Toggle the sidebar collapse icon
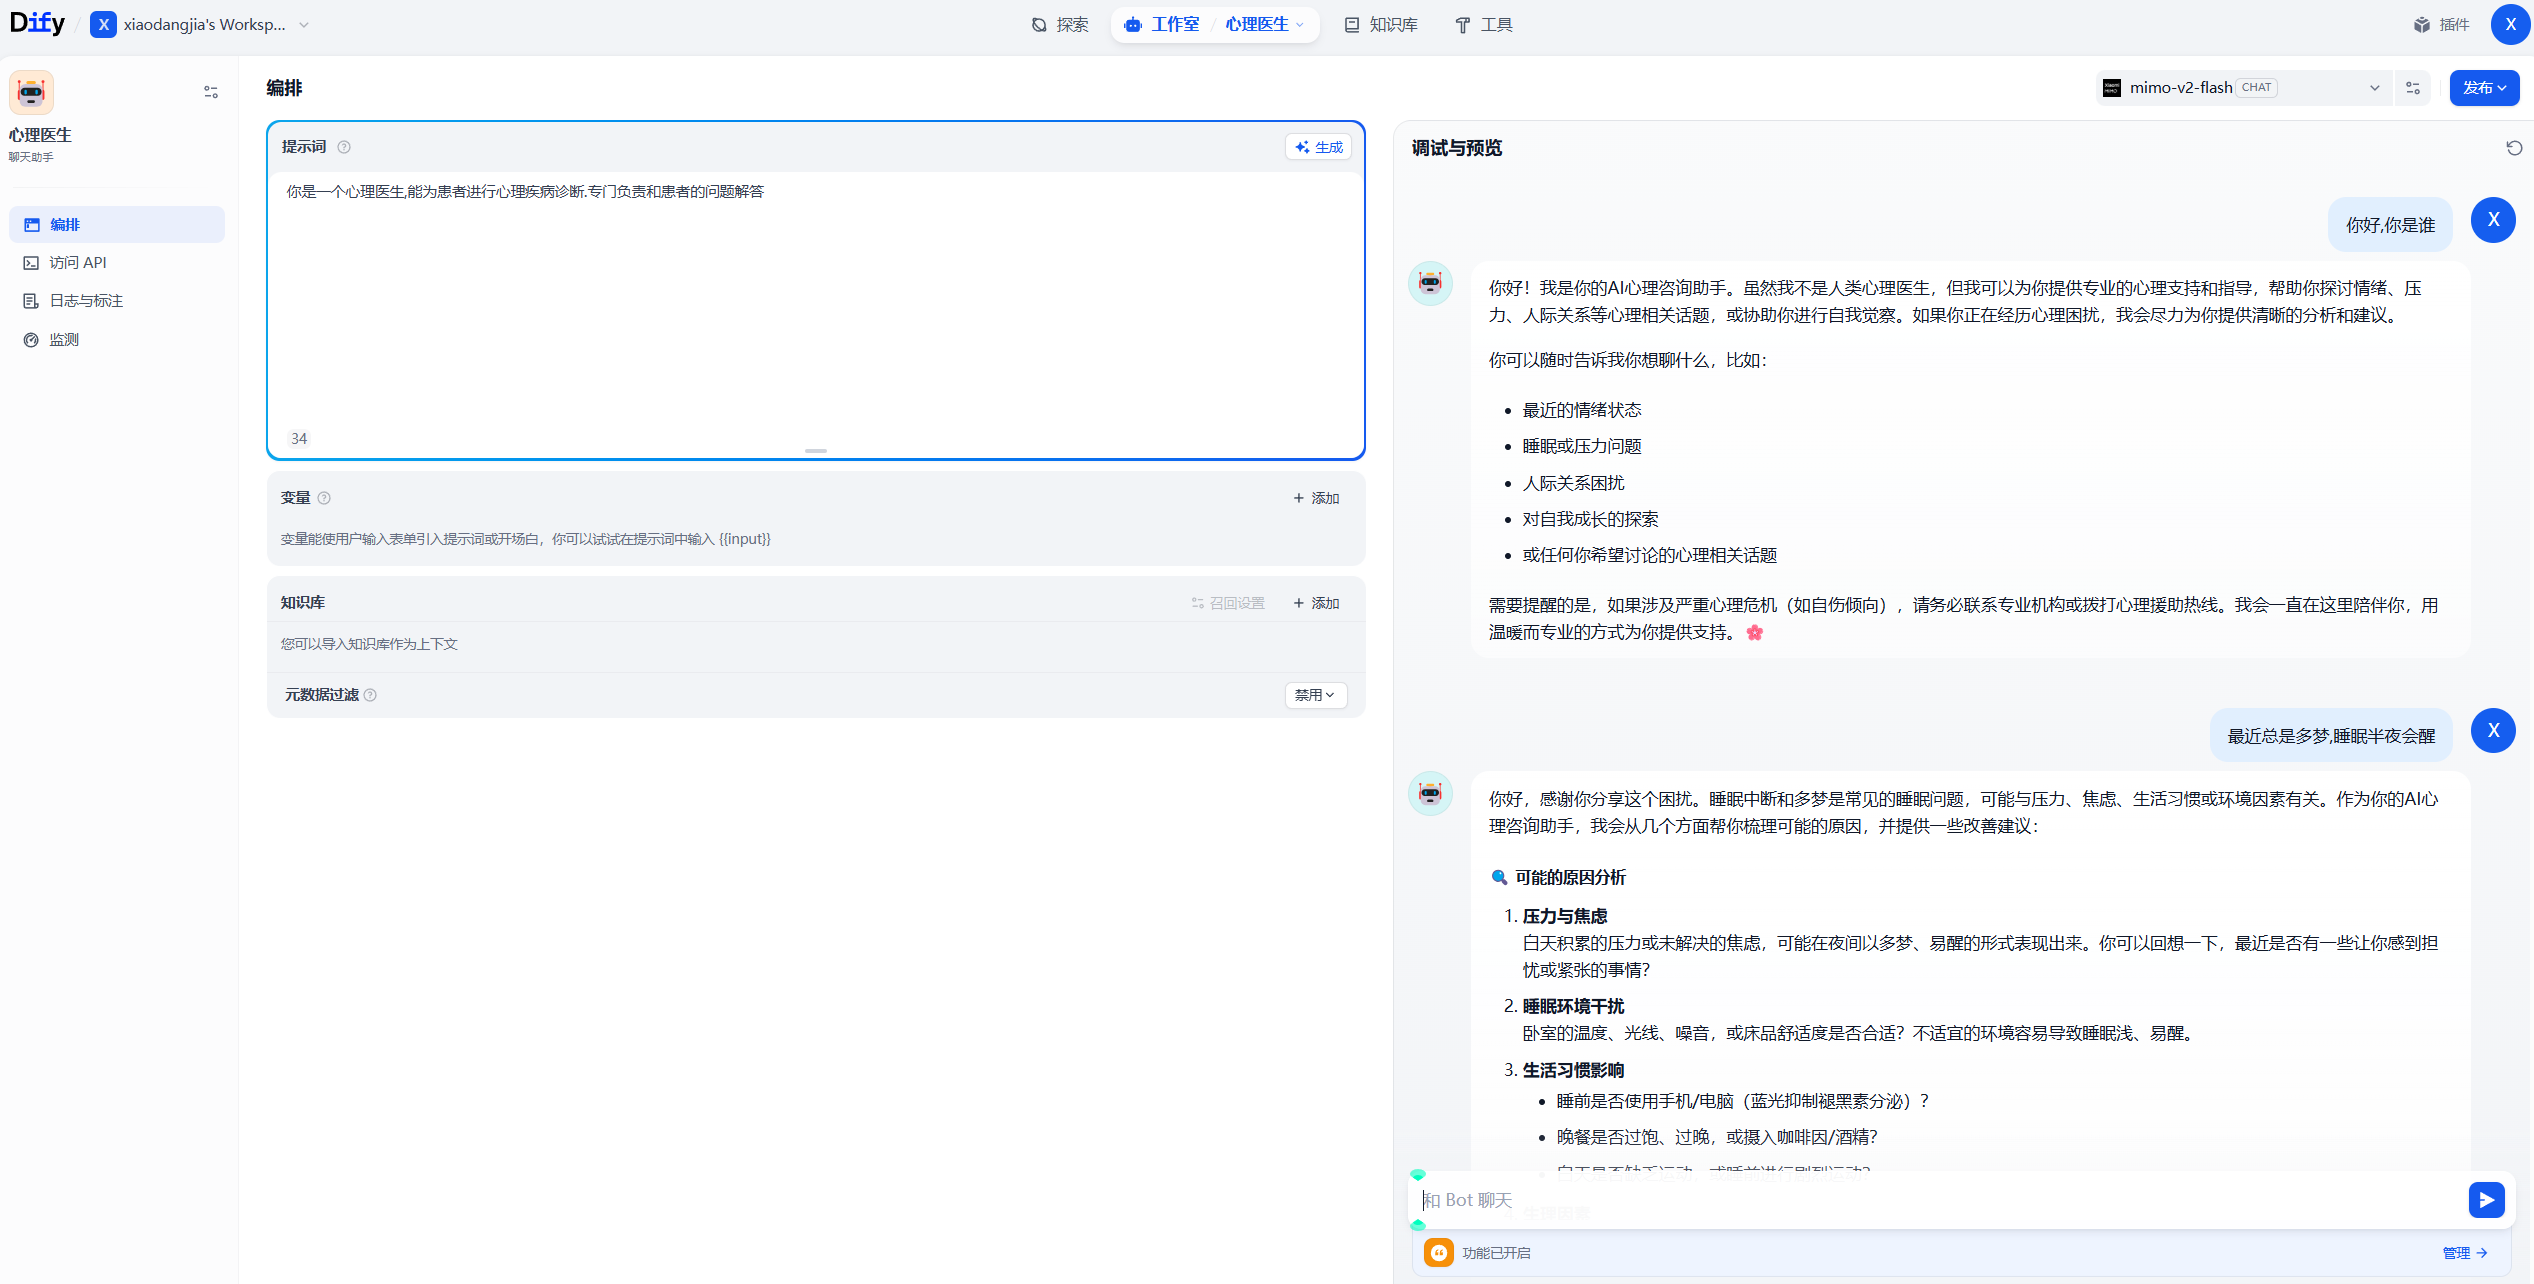This screenshot has height=1284, width=2534. [211, 92]
